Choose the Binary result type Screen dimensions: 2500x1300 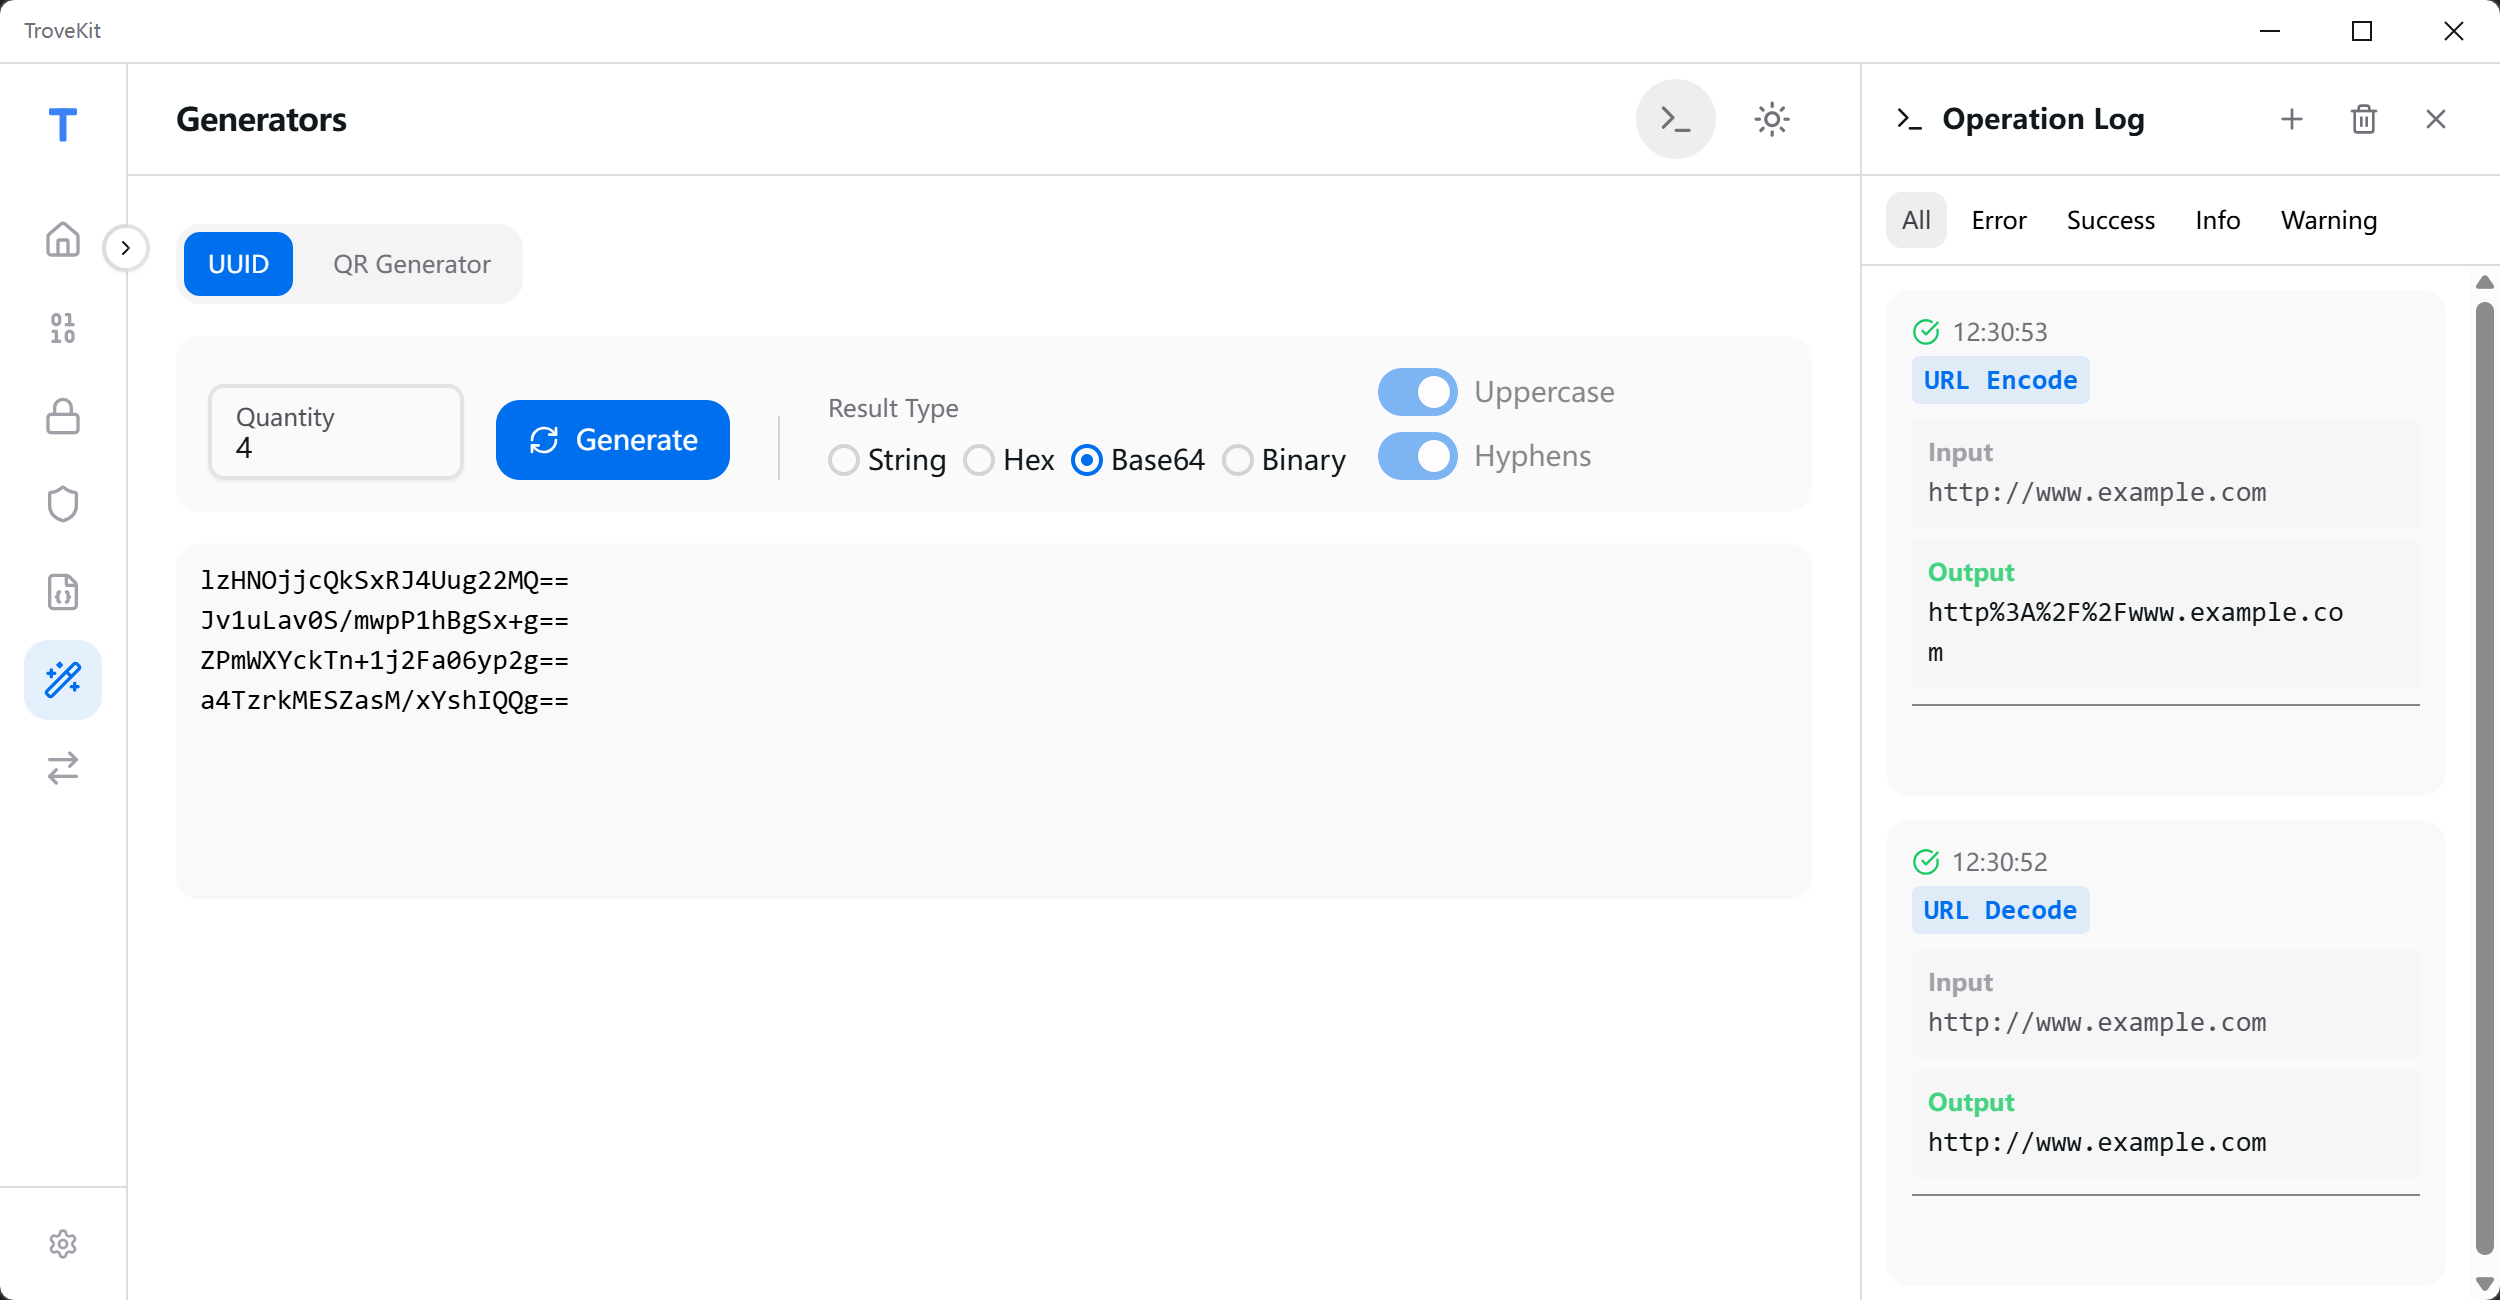tap(1237, 460)
